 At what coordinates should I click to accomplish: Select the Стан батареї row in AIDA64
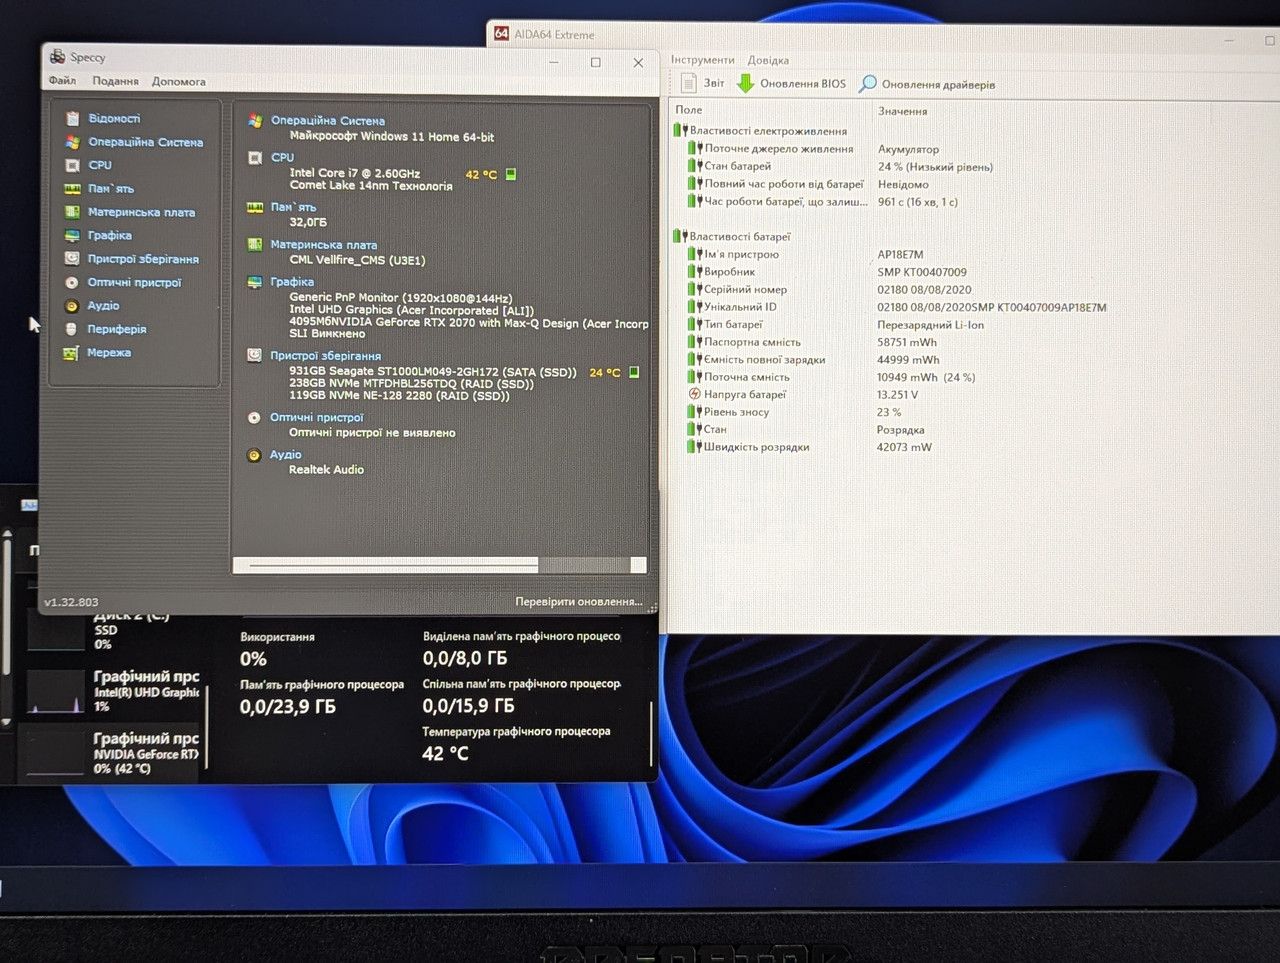point(840,166)
